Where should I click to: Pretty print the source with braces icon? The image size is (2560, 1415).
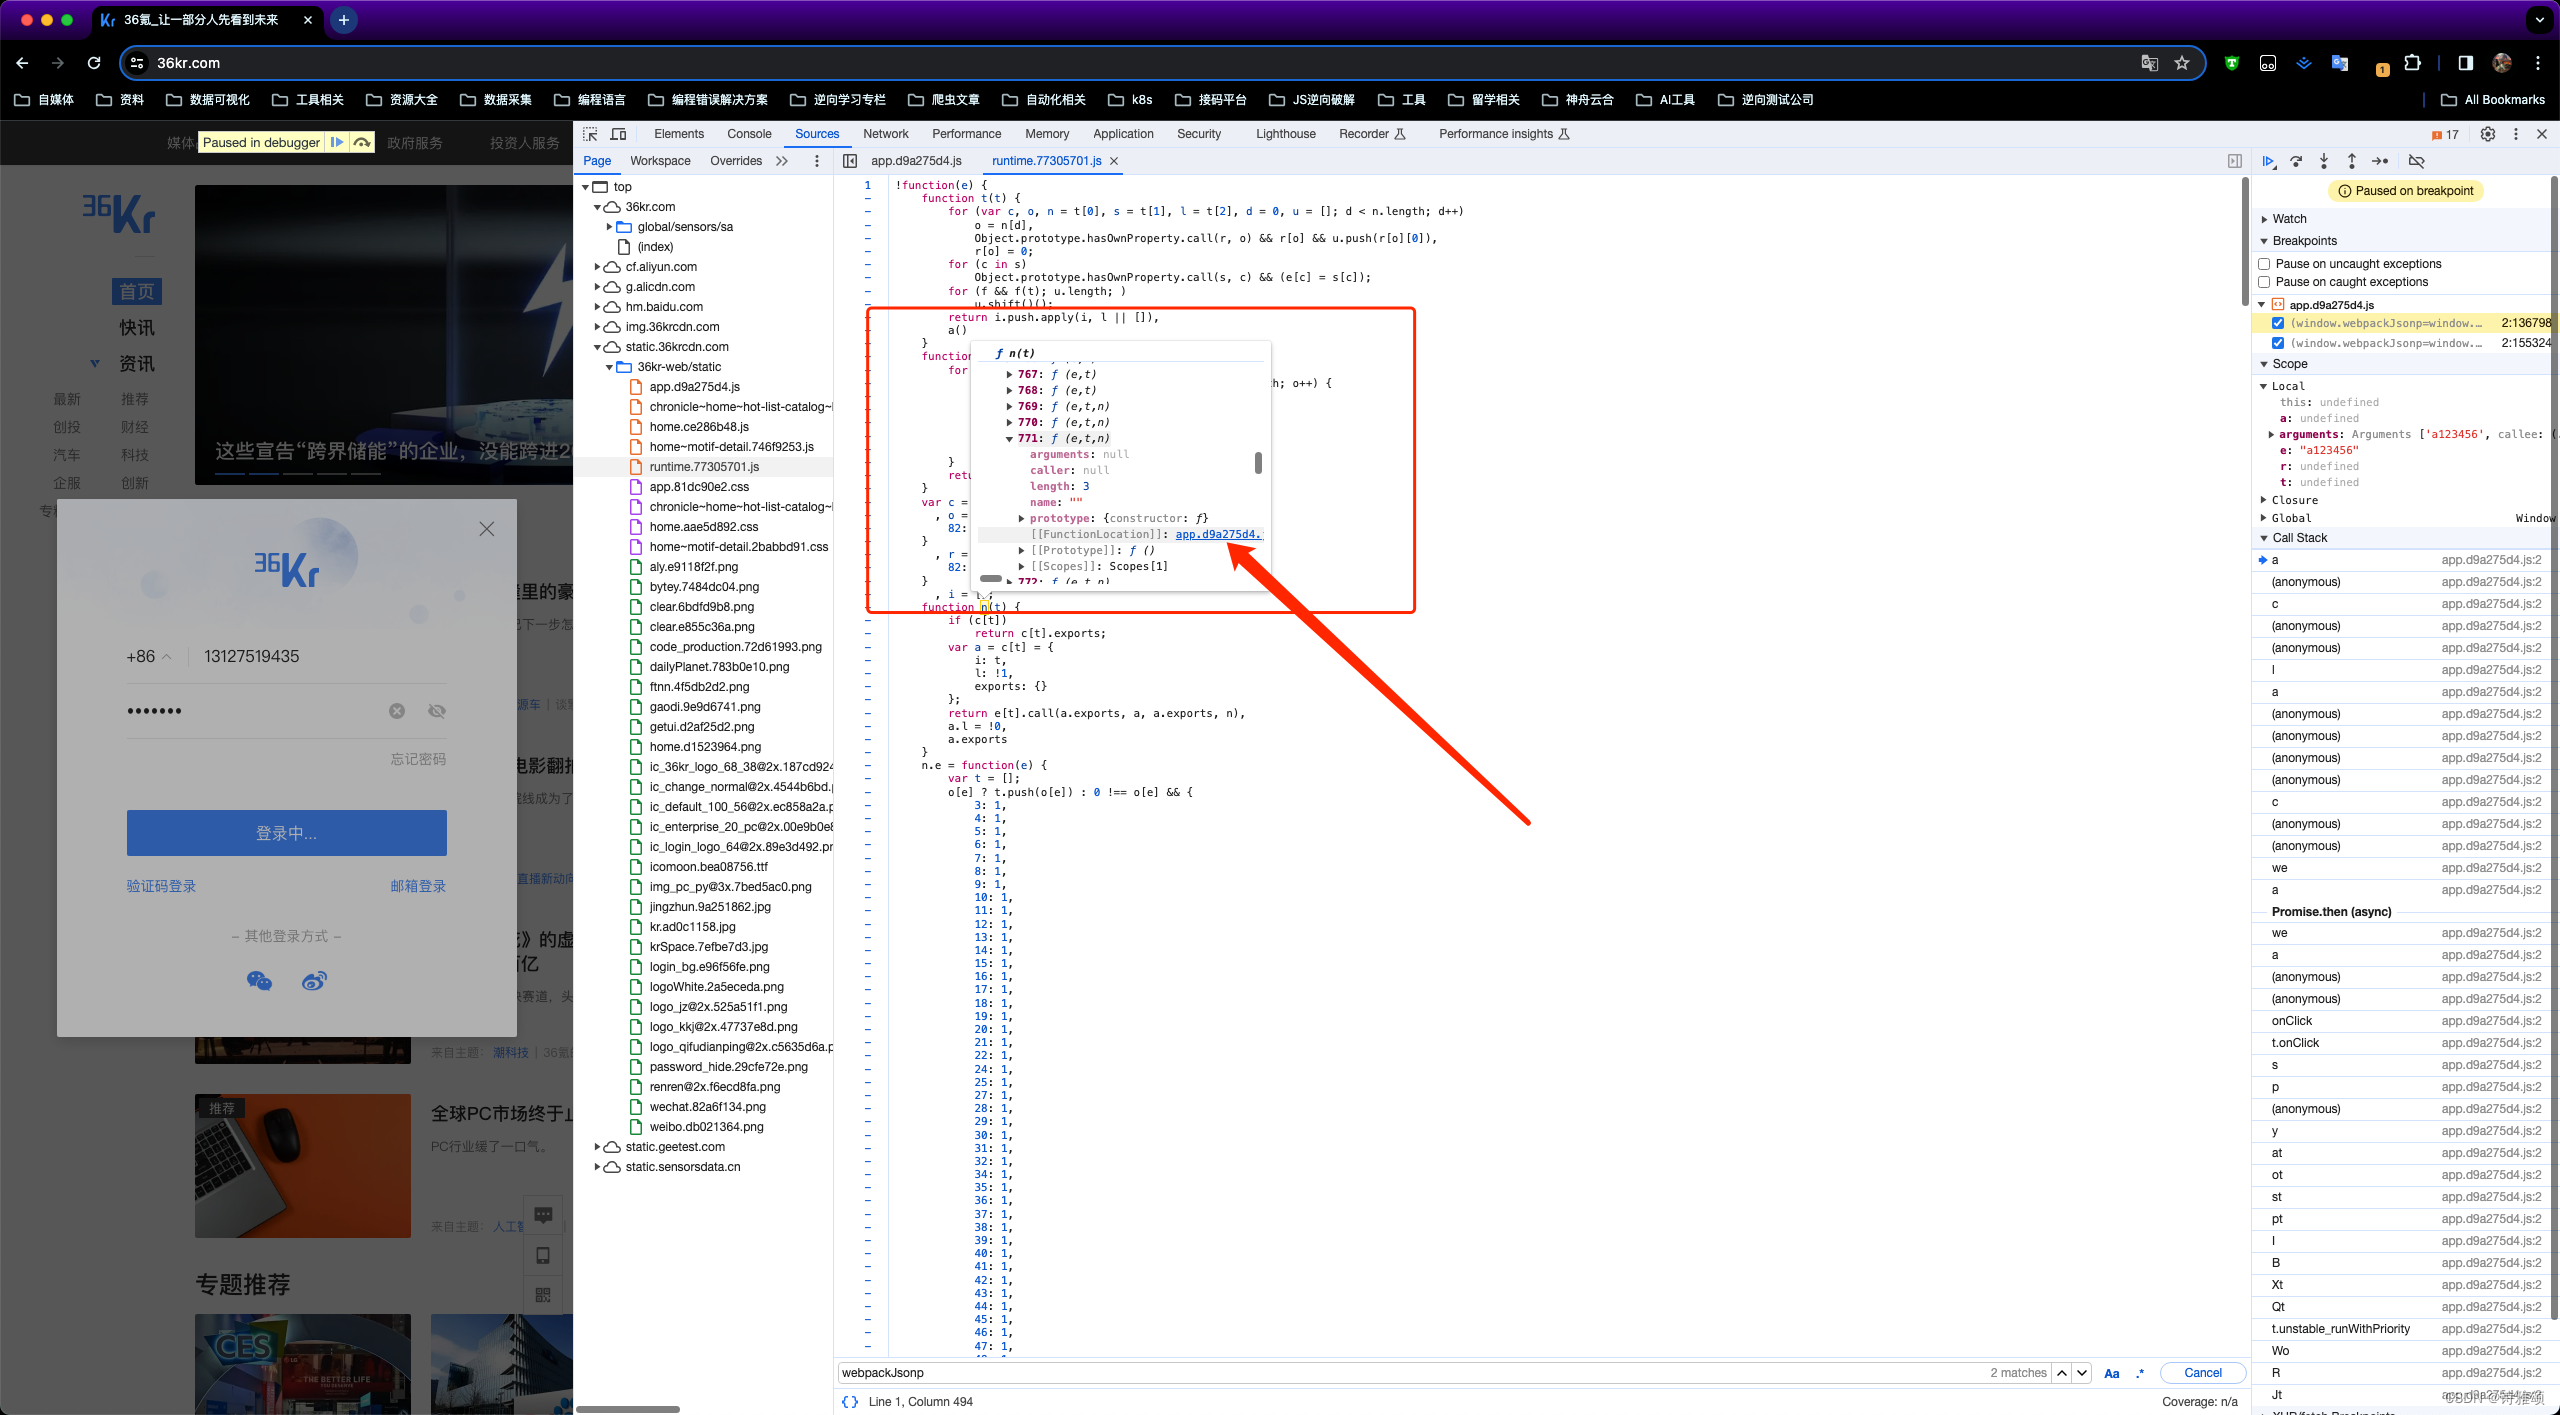(850, 1401)
